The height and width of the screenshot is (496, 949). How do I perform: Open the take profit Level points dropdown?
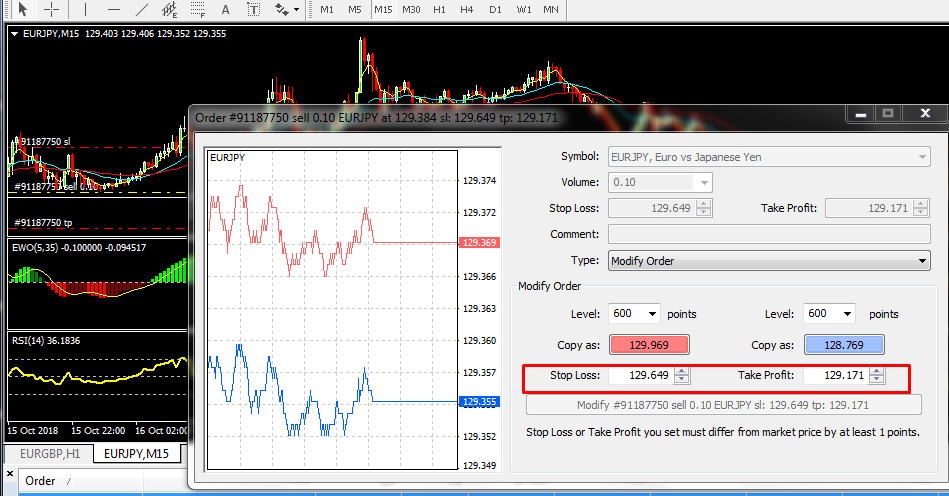pos(847,314)
